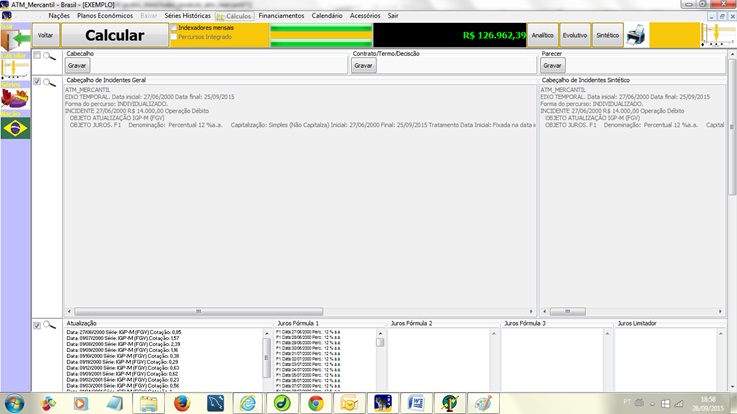
Task: Toggle the checkbox next to Cabeçalho row
Action: point(37,56)
